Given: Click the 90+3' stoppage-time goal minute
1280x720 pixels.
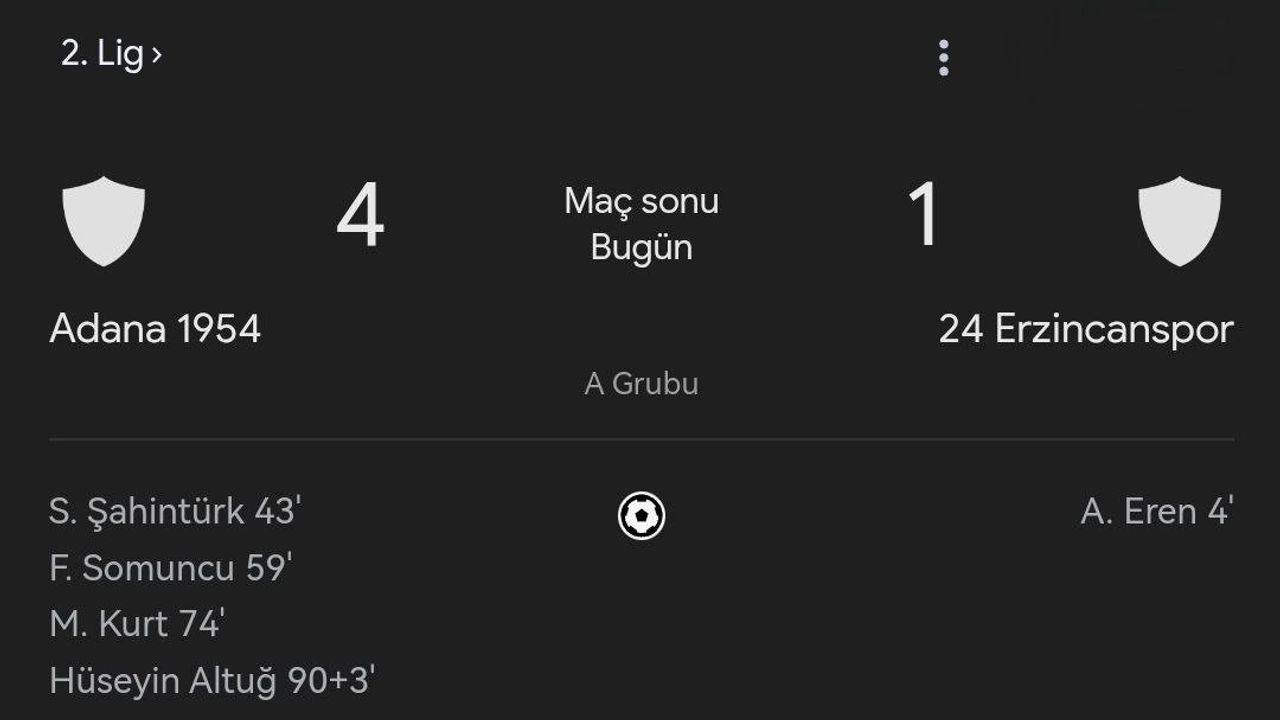Looking at the screenshot, I should click(x=331, y=681).
